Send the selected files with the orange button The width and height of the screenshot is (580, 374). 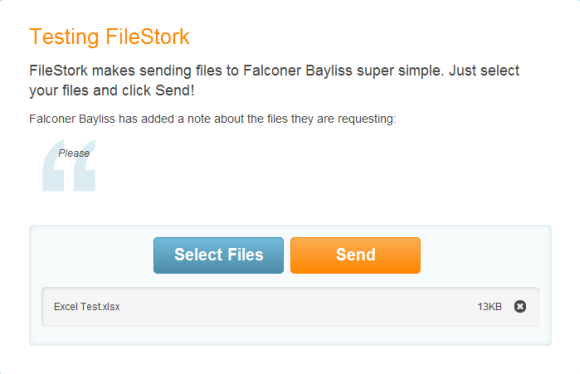[x=355, y=255]
